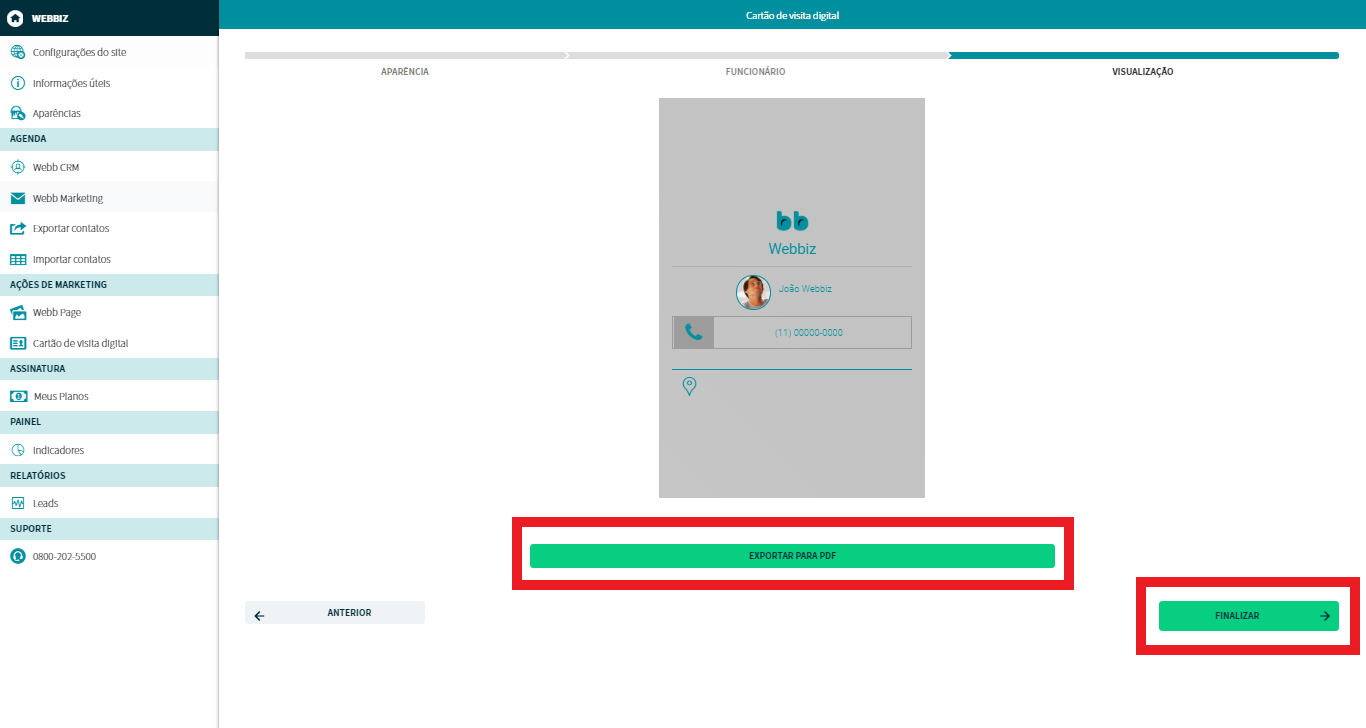Go back with the Anterior button

click(335, 613)
